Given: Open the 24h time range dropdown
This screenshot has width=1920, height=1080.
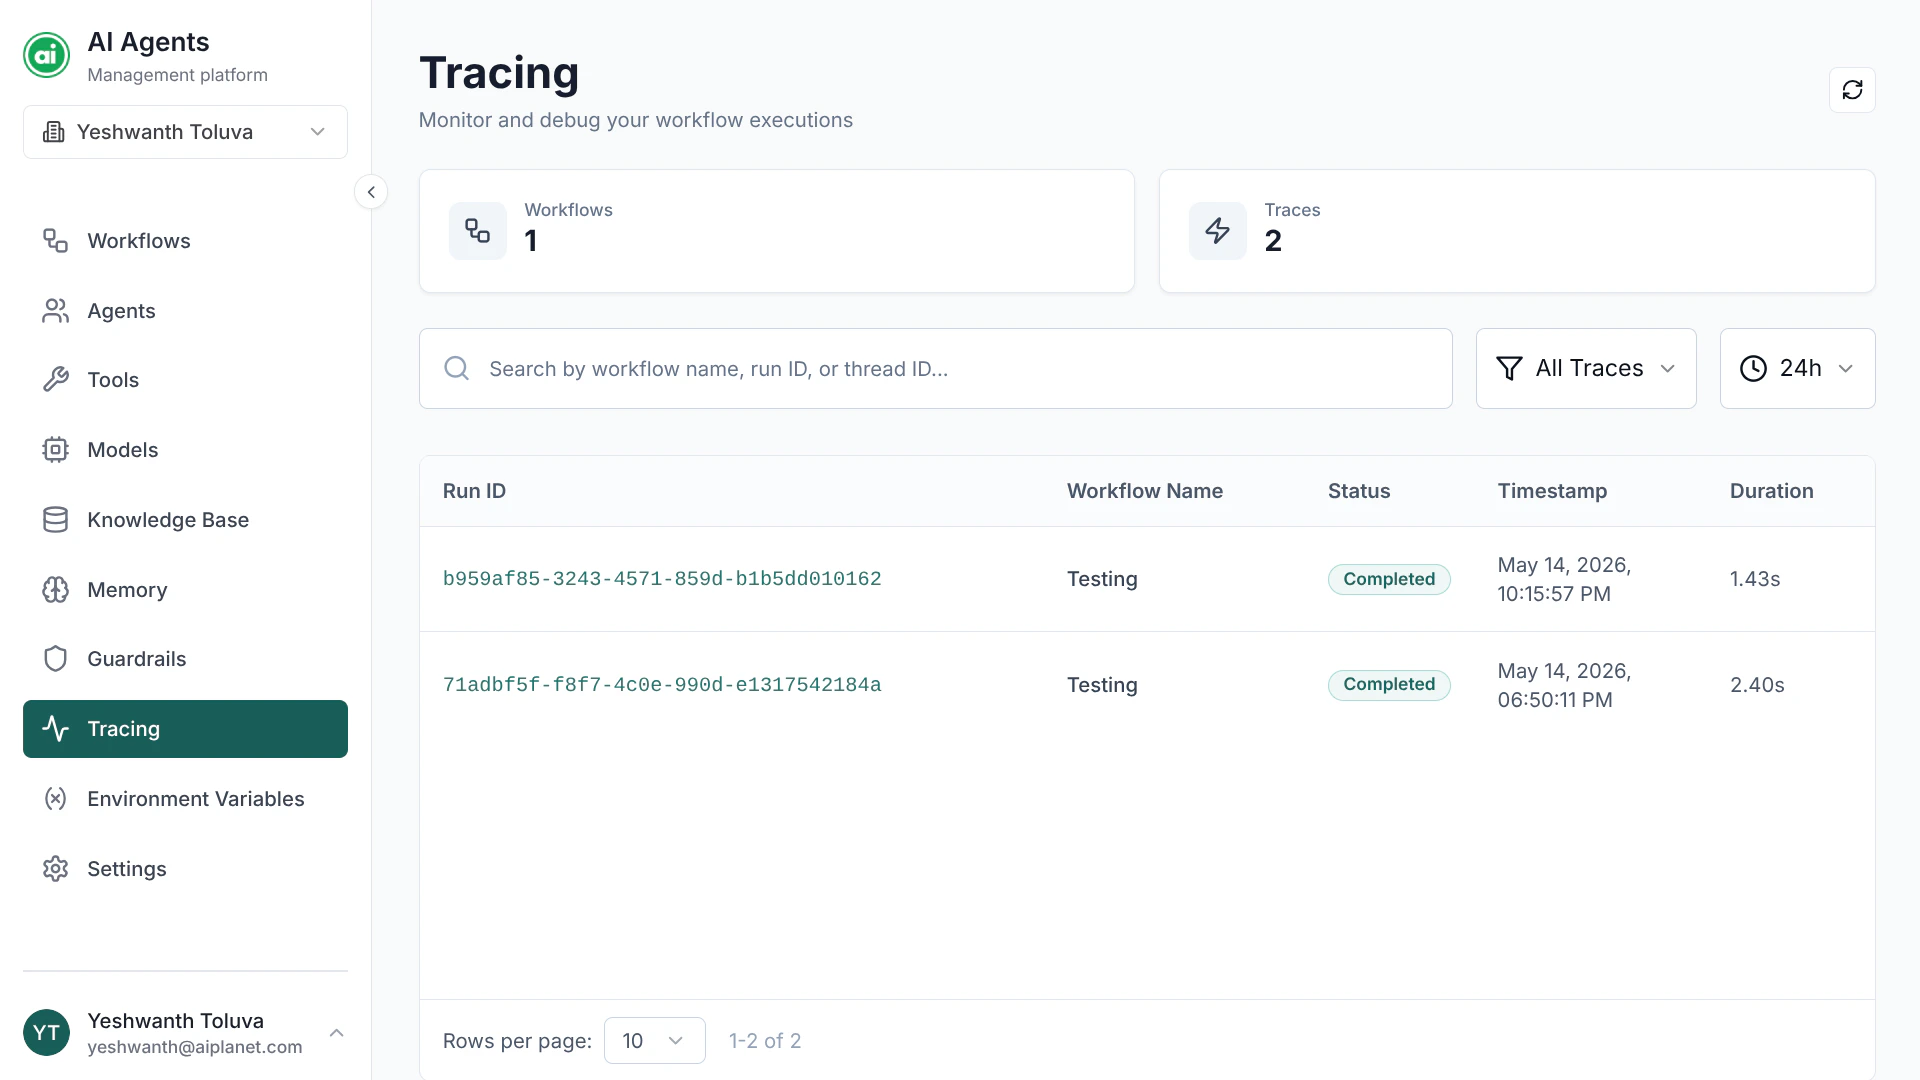Looking at the screenshot, I should 1797,368.
